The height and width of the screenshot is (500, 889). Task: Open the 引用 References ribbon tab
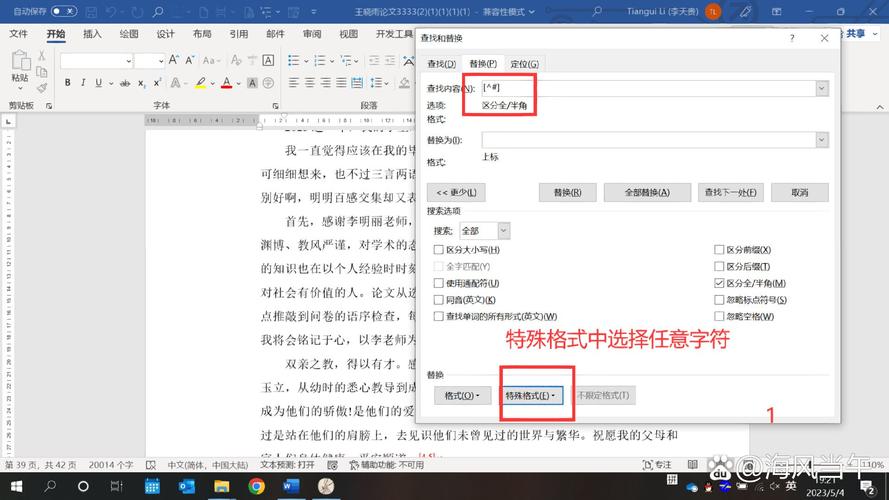pos(239,34)
